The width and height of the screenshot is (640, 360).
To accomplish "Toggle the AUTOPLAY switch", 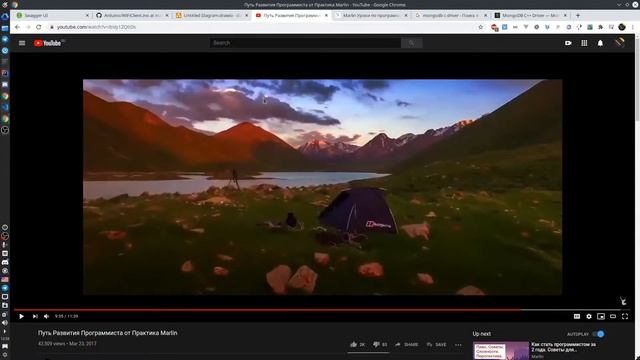I will (599, 334).
